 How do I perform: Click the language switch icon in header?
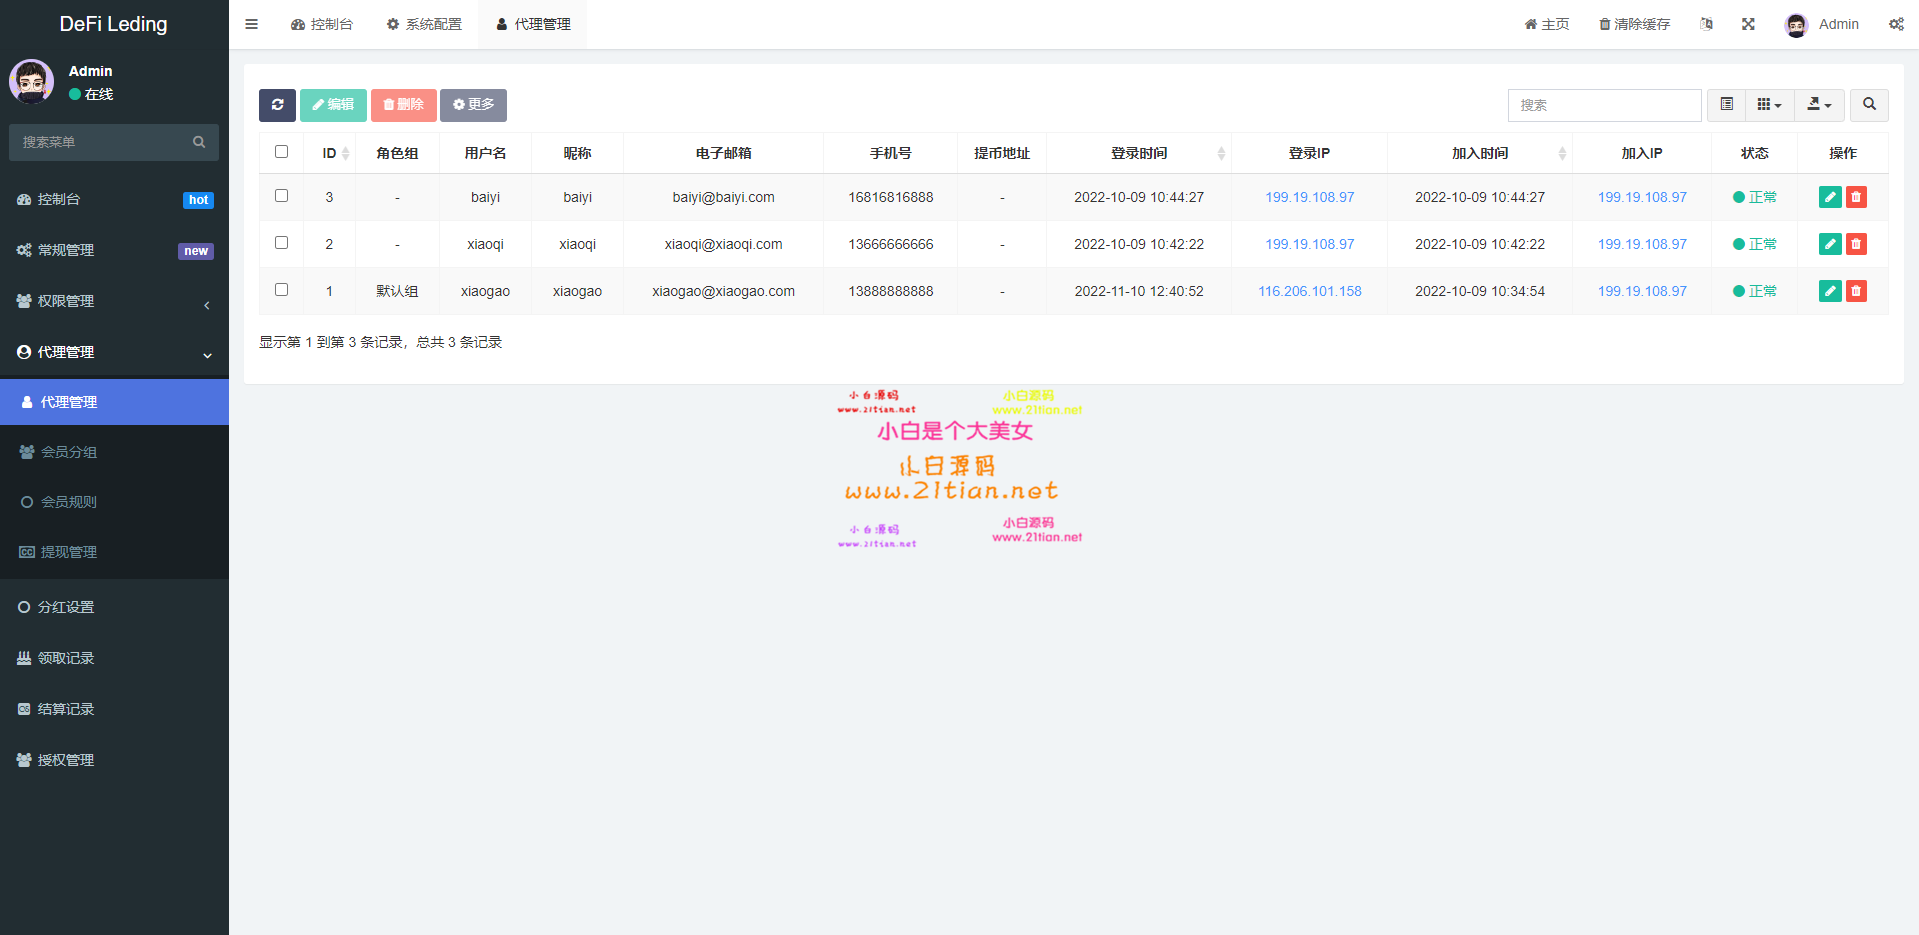click(x=1706, y=24)
